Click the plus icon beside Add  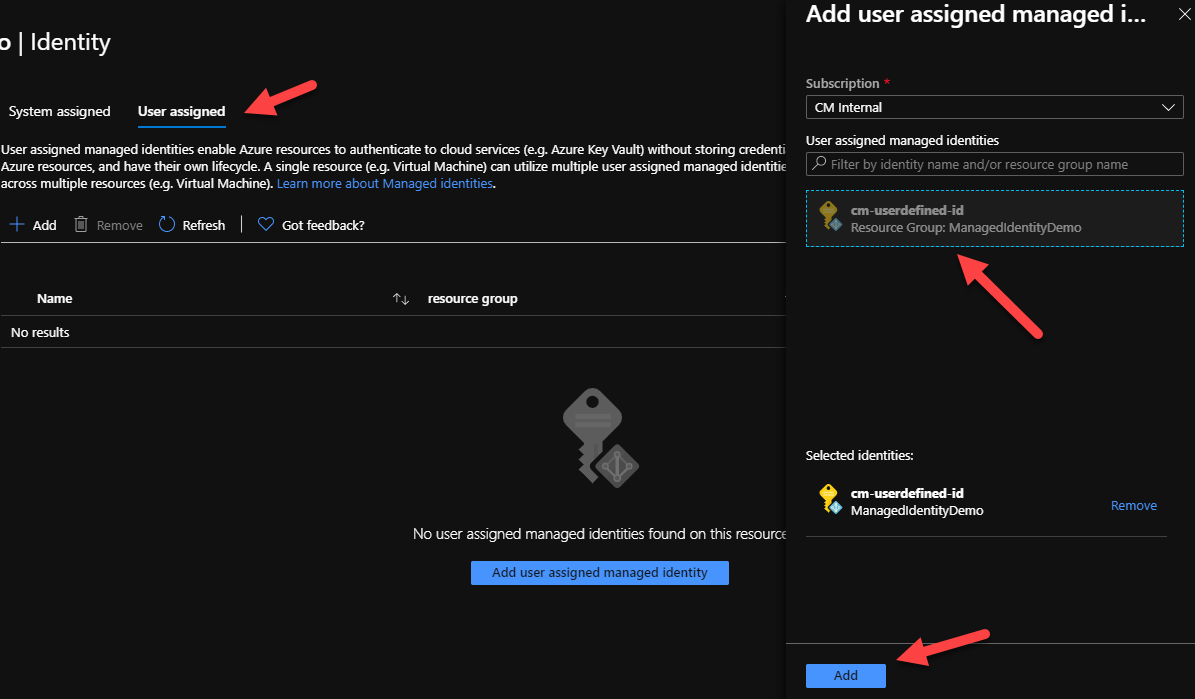(17, 225)
